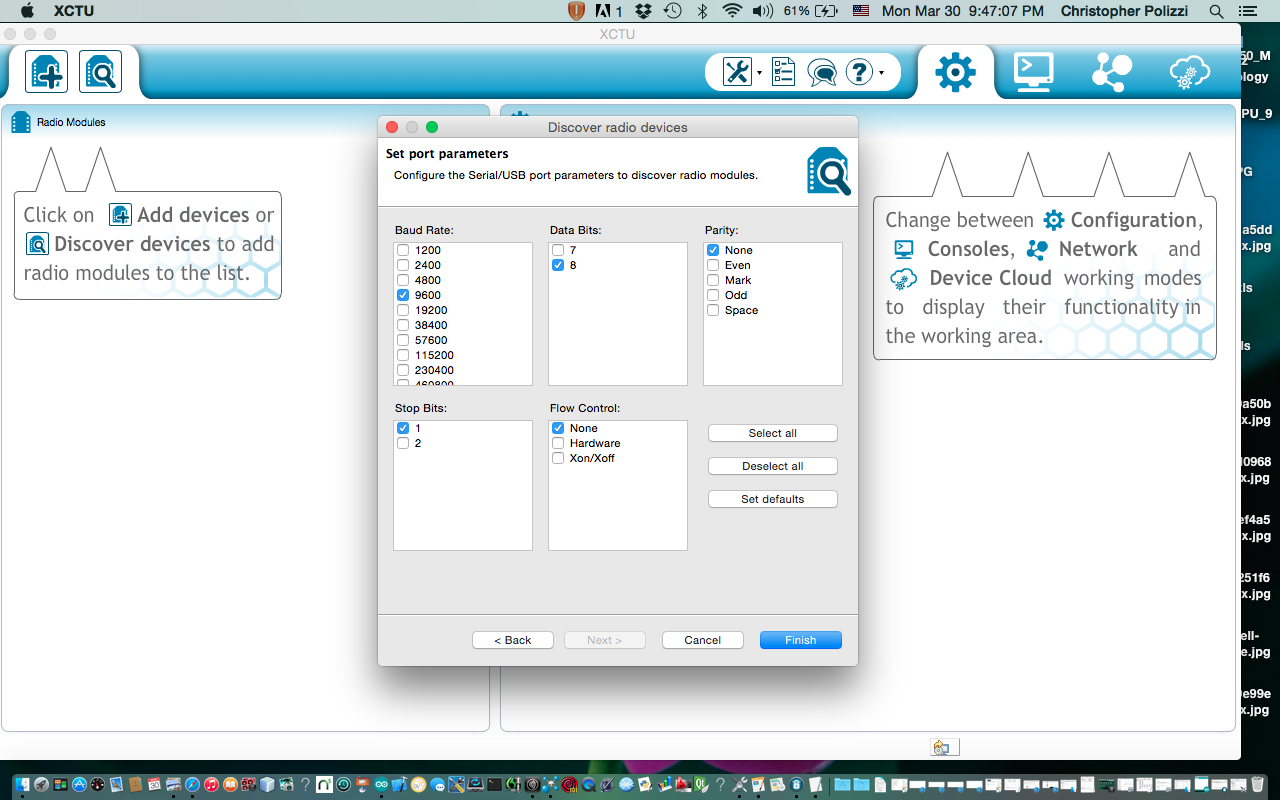1280x800 pixels.
Task: Click the Radio Modules panel icon
Action: pyautogui.click(x=21, y=123)
